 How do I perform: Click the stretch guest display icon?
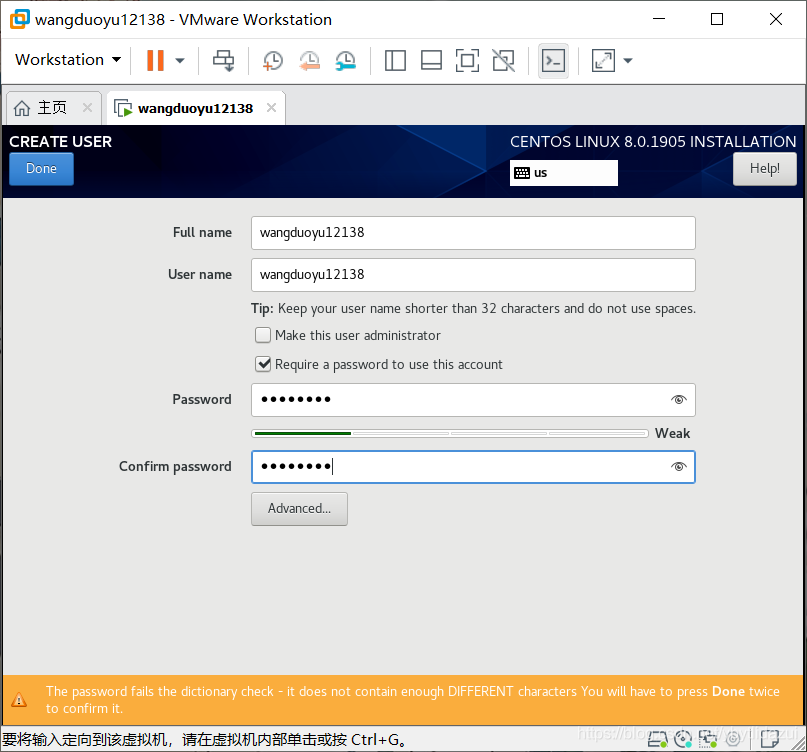[603, 60]
